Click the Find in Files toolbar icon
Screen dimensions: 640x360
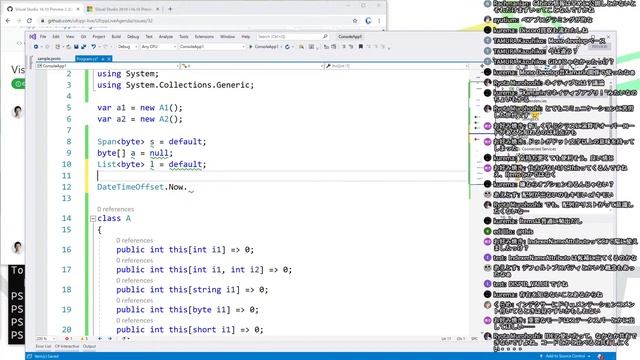[x=301, y=47]
